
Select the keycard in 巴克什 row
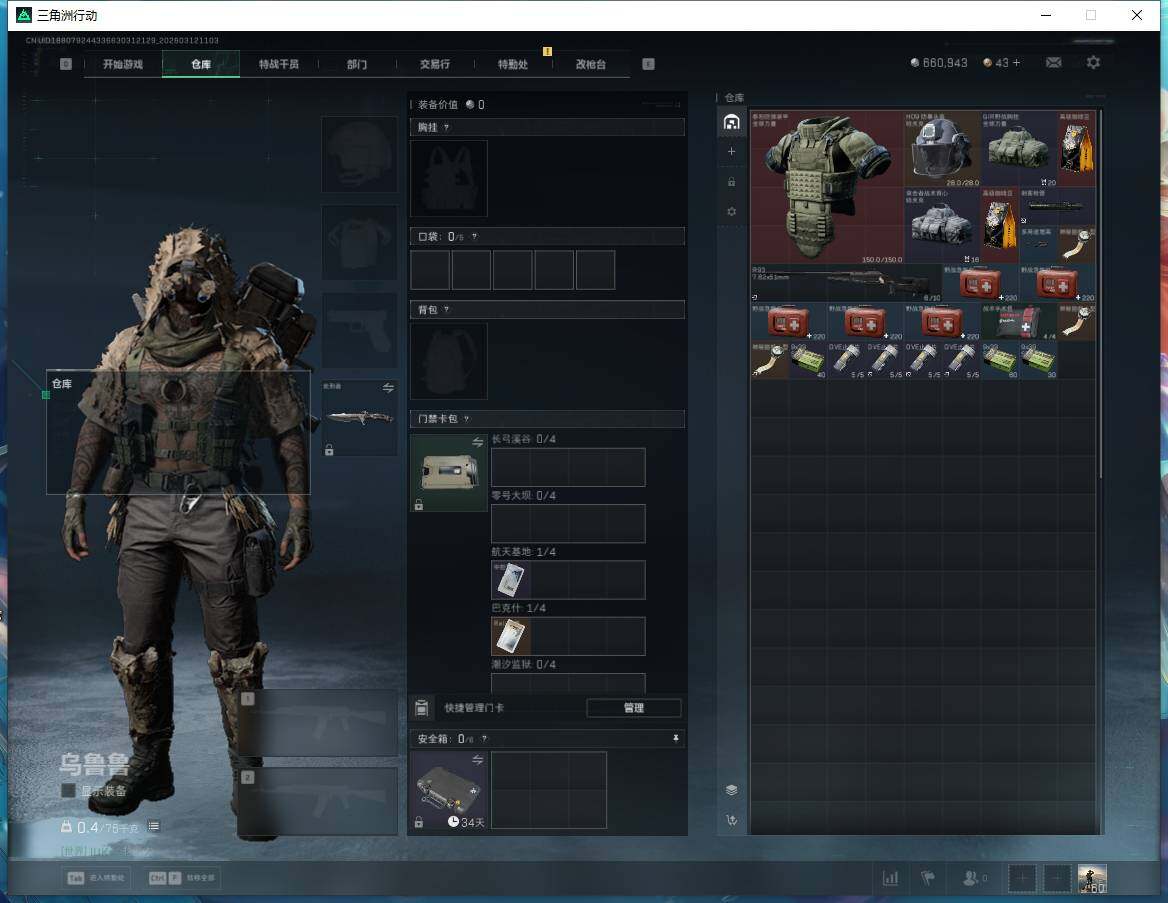(511, 636)
